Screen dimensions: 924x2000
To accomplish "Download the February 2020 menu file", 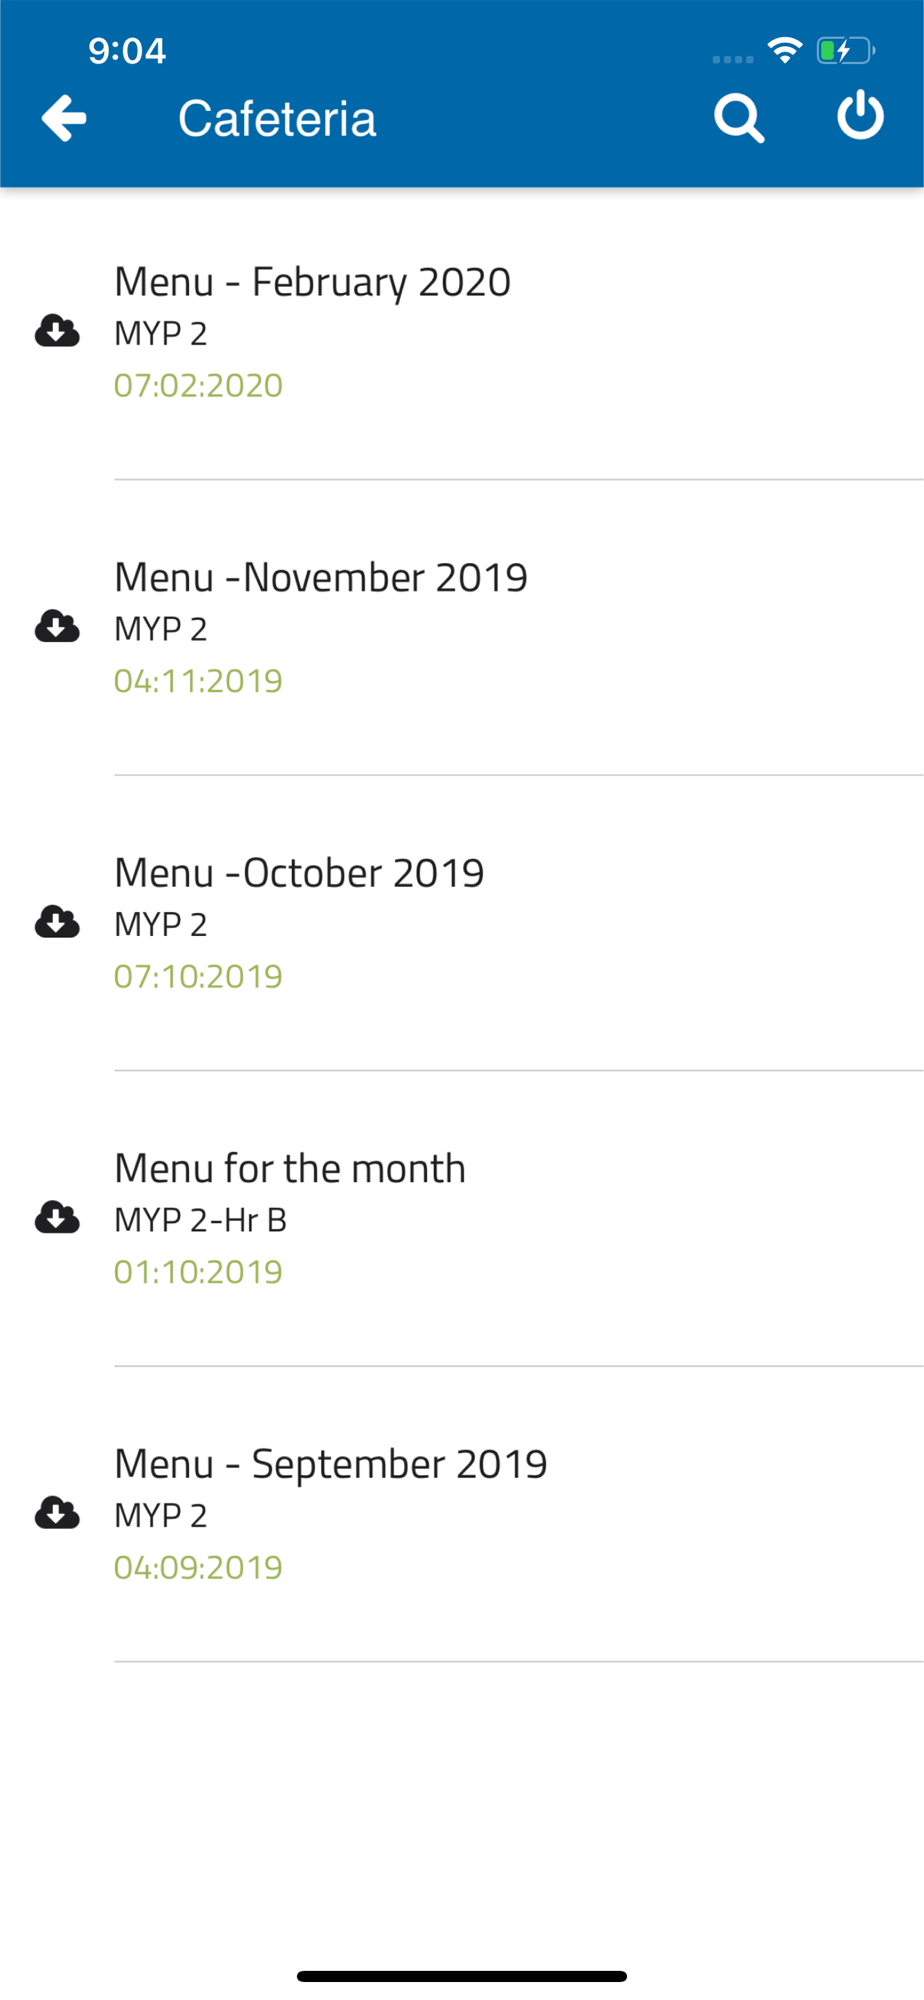I will pos(57,330).
